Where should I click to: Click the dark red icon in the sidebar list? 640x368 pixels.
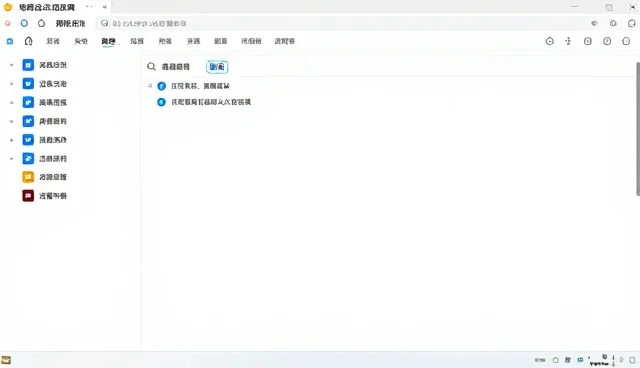(x=28, y=196)
